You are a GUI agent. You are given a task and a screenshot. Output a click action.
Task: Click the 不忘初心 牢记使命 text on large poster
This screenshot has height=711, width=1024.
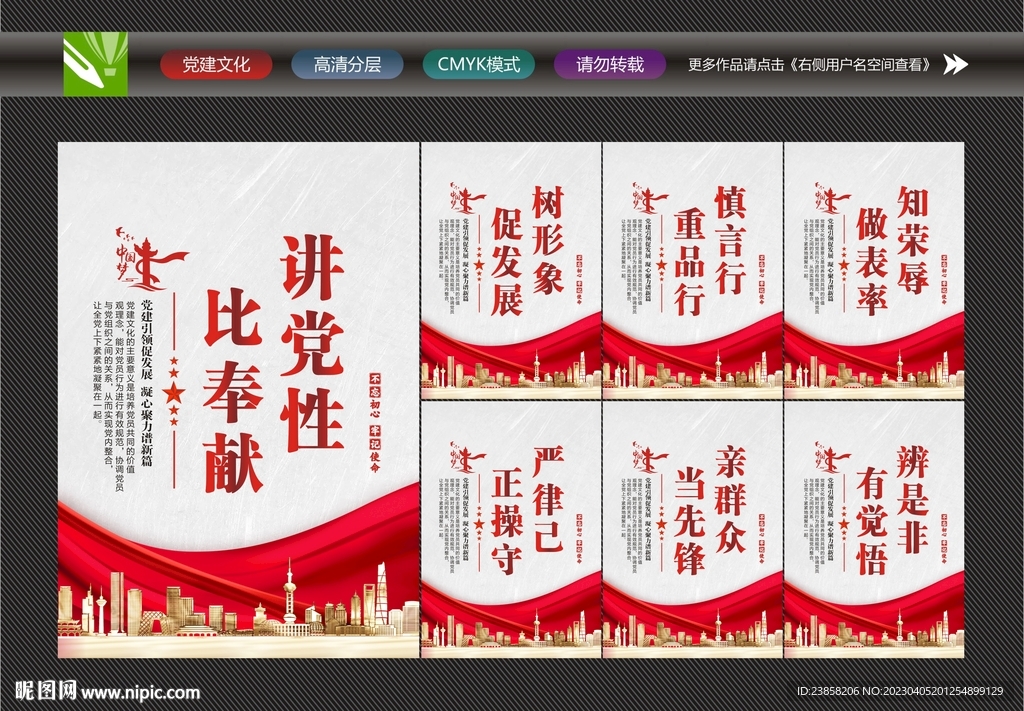point(375,422)
